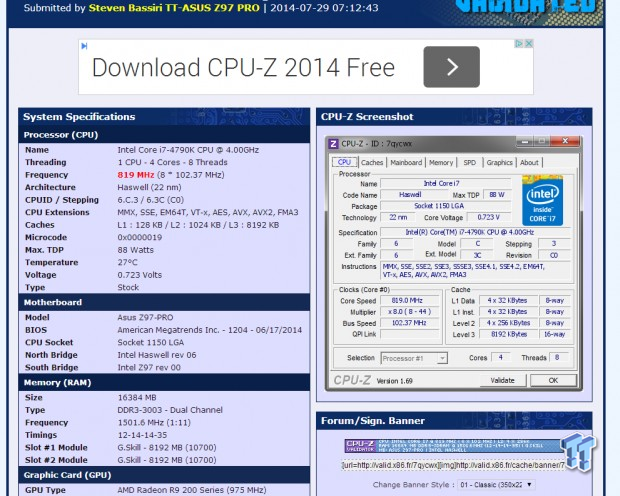
Task: Minimize the CPU-Z window
Action: [525, 141]
